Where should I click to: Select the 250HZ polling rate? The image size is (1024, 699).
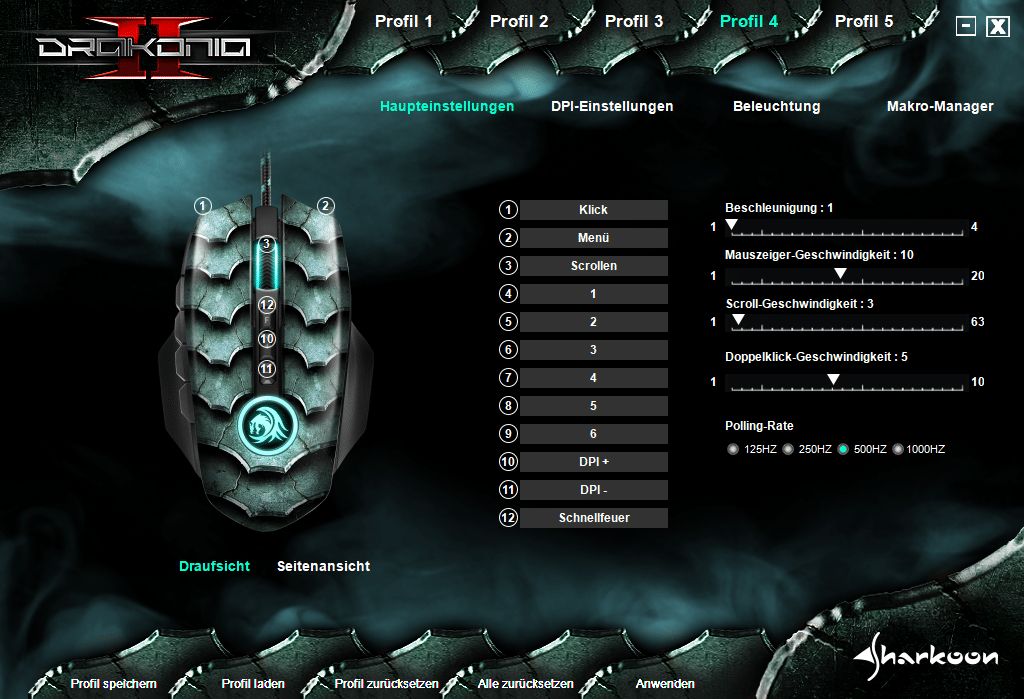click(788, 450)
